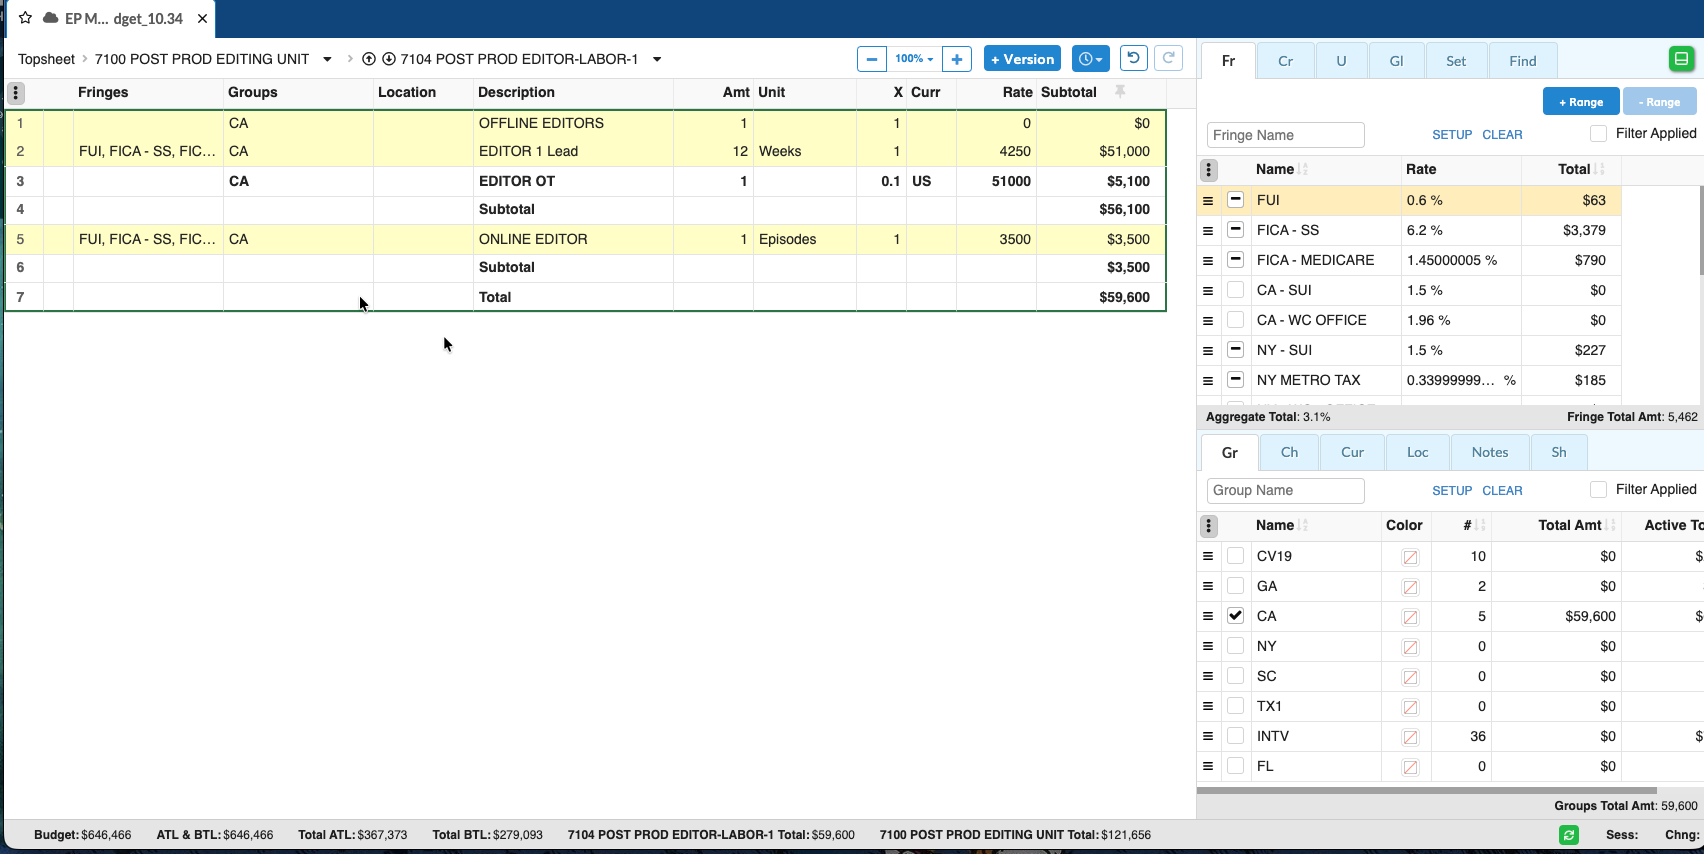This screenshot has width=1704, height=854.
Task: Go down a level with the down-arrow circle icon
Action: point(389,59)
